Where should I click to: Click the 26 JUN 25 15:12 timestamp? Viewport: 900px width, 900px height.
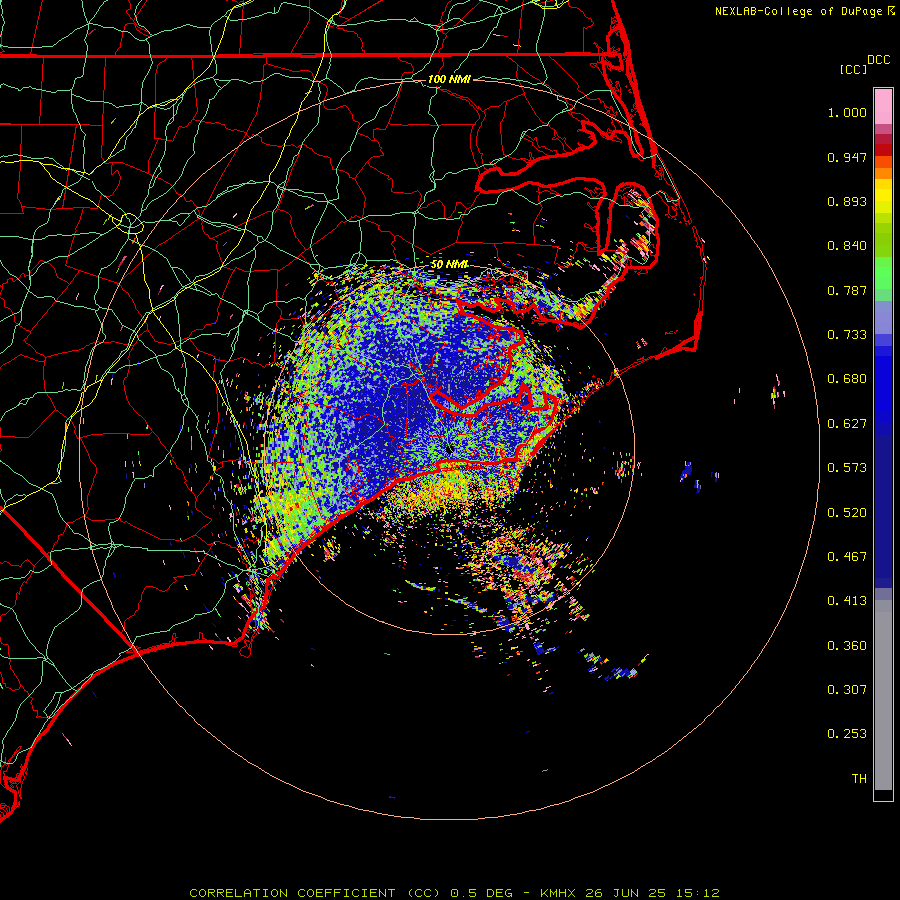[x=652, y=893]
